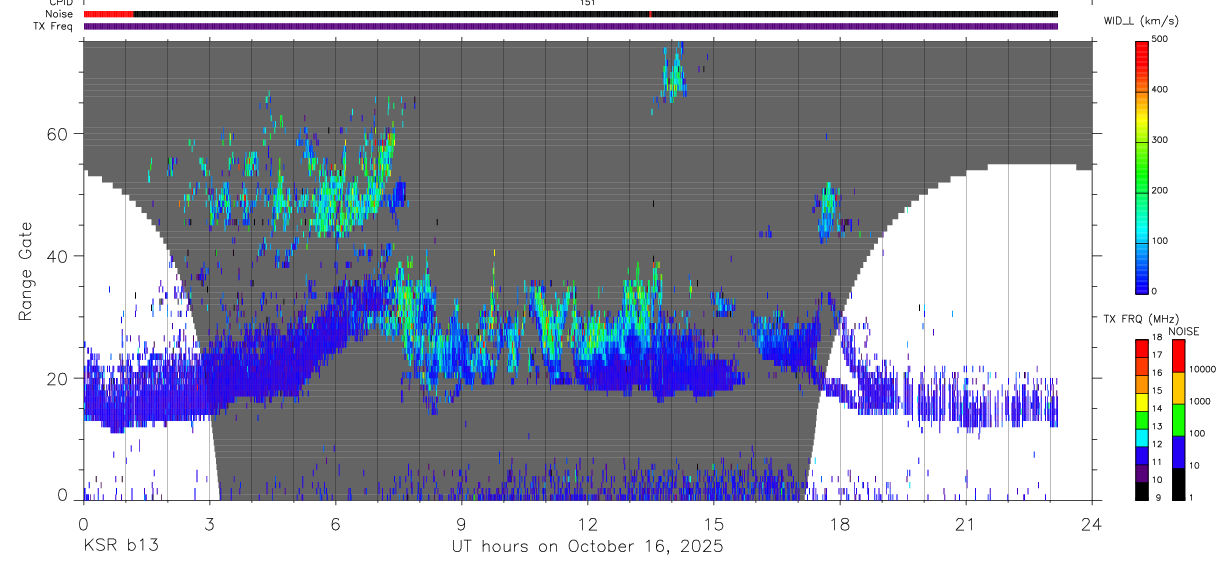Click the '6' tick on UT hours axis
1228x567 pixels.
tap(335, 523)
